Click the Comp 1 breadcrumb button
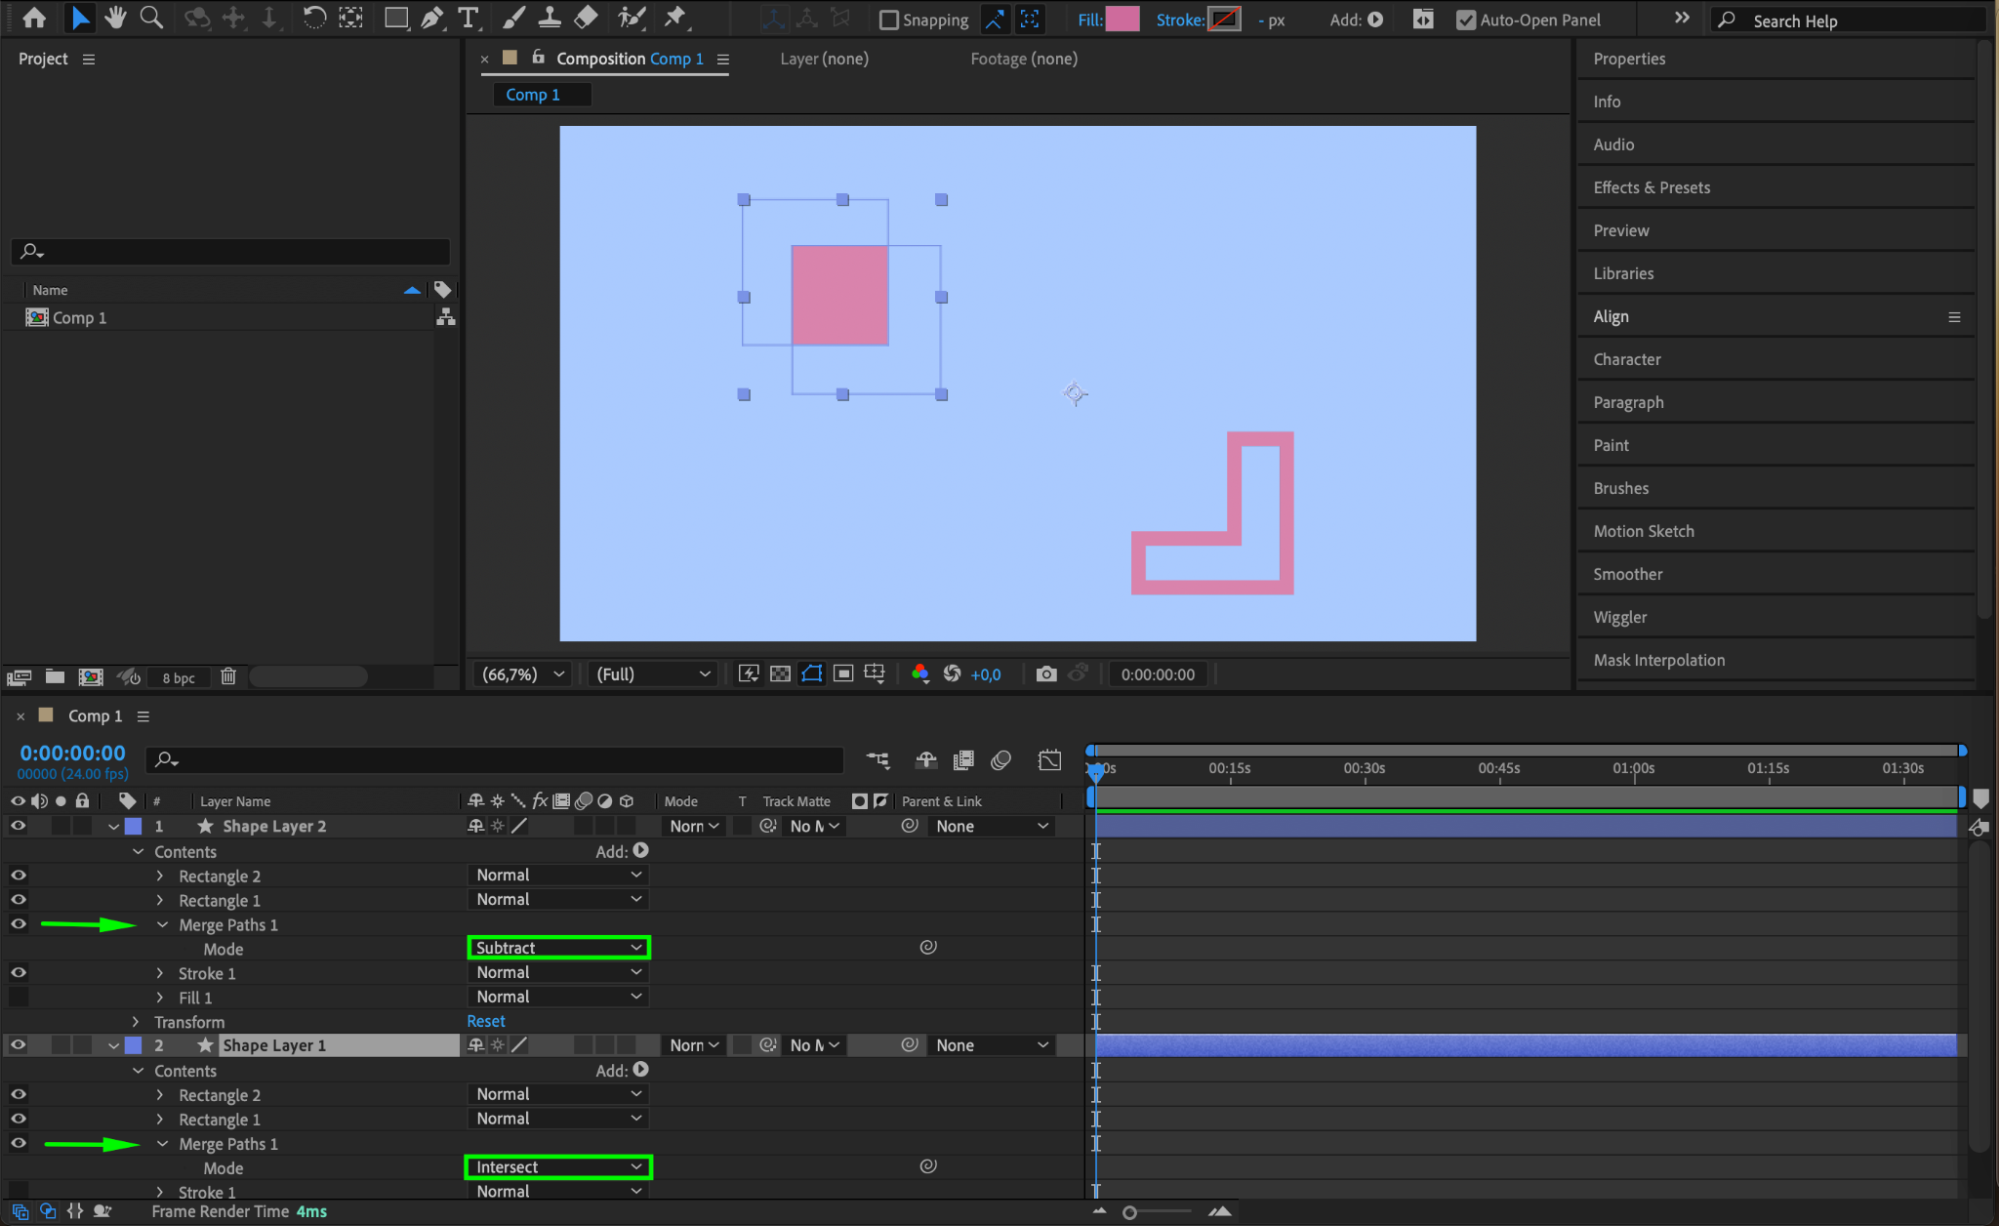The height and width of the screenshot is (1226, 1999). (533, 94)
